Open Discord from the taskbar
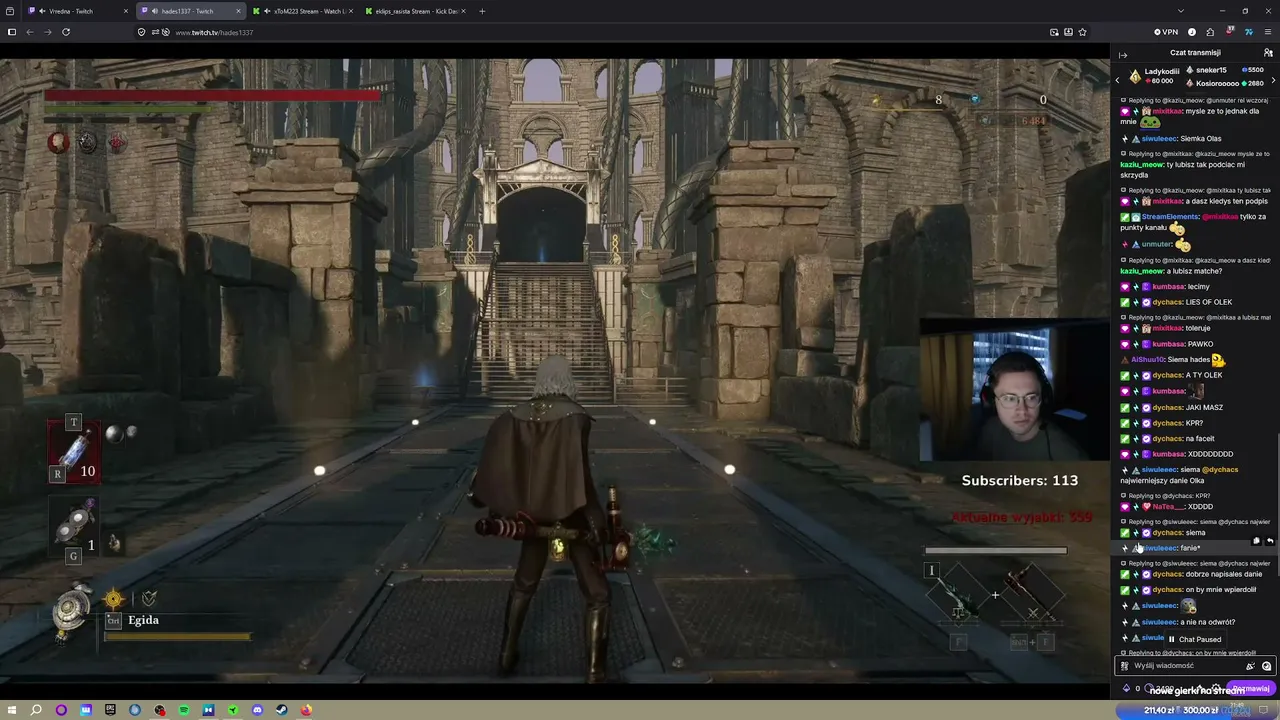The width and height of the screenshot is (1280, 720). pyautogui.click(x=257, y=710)
